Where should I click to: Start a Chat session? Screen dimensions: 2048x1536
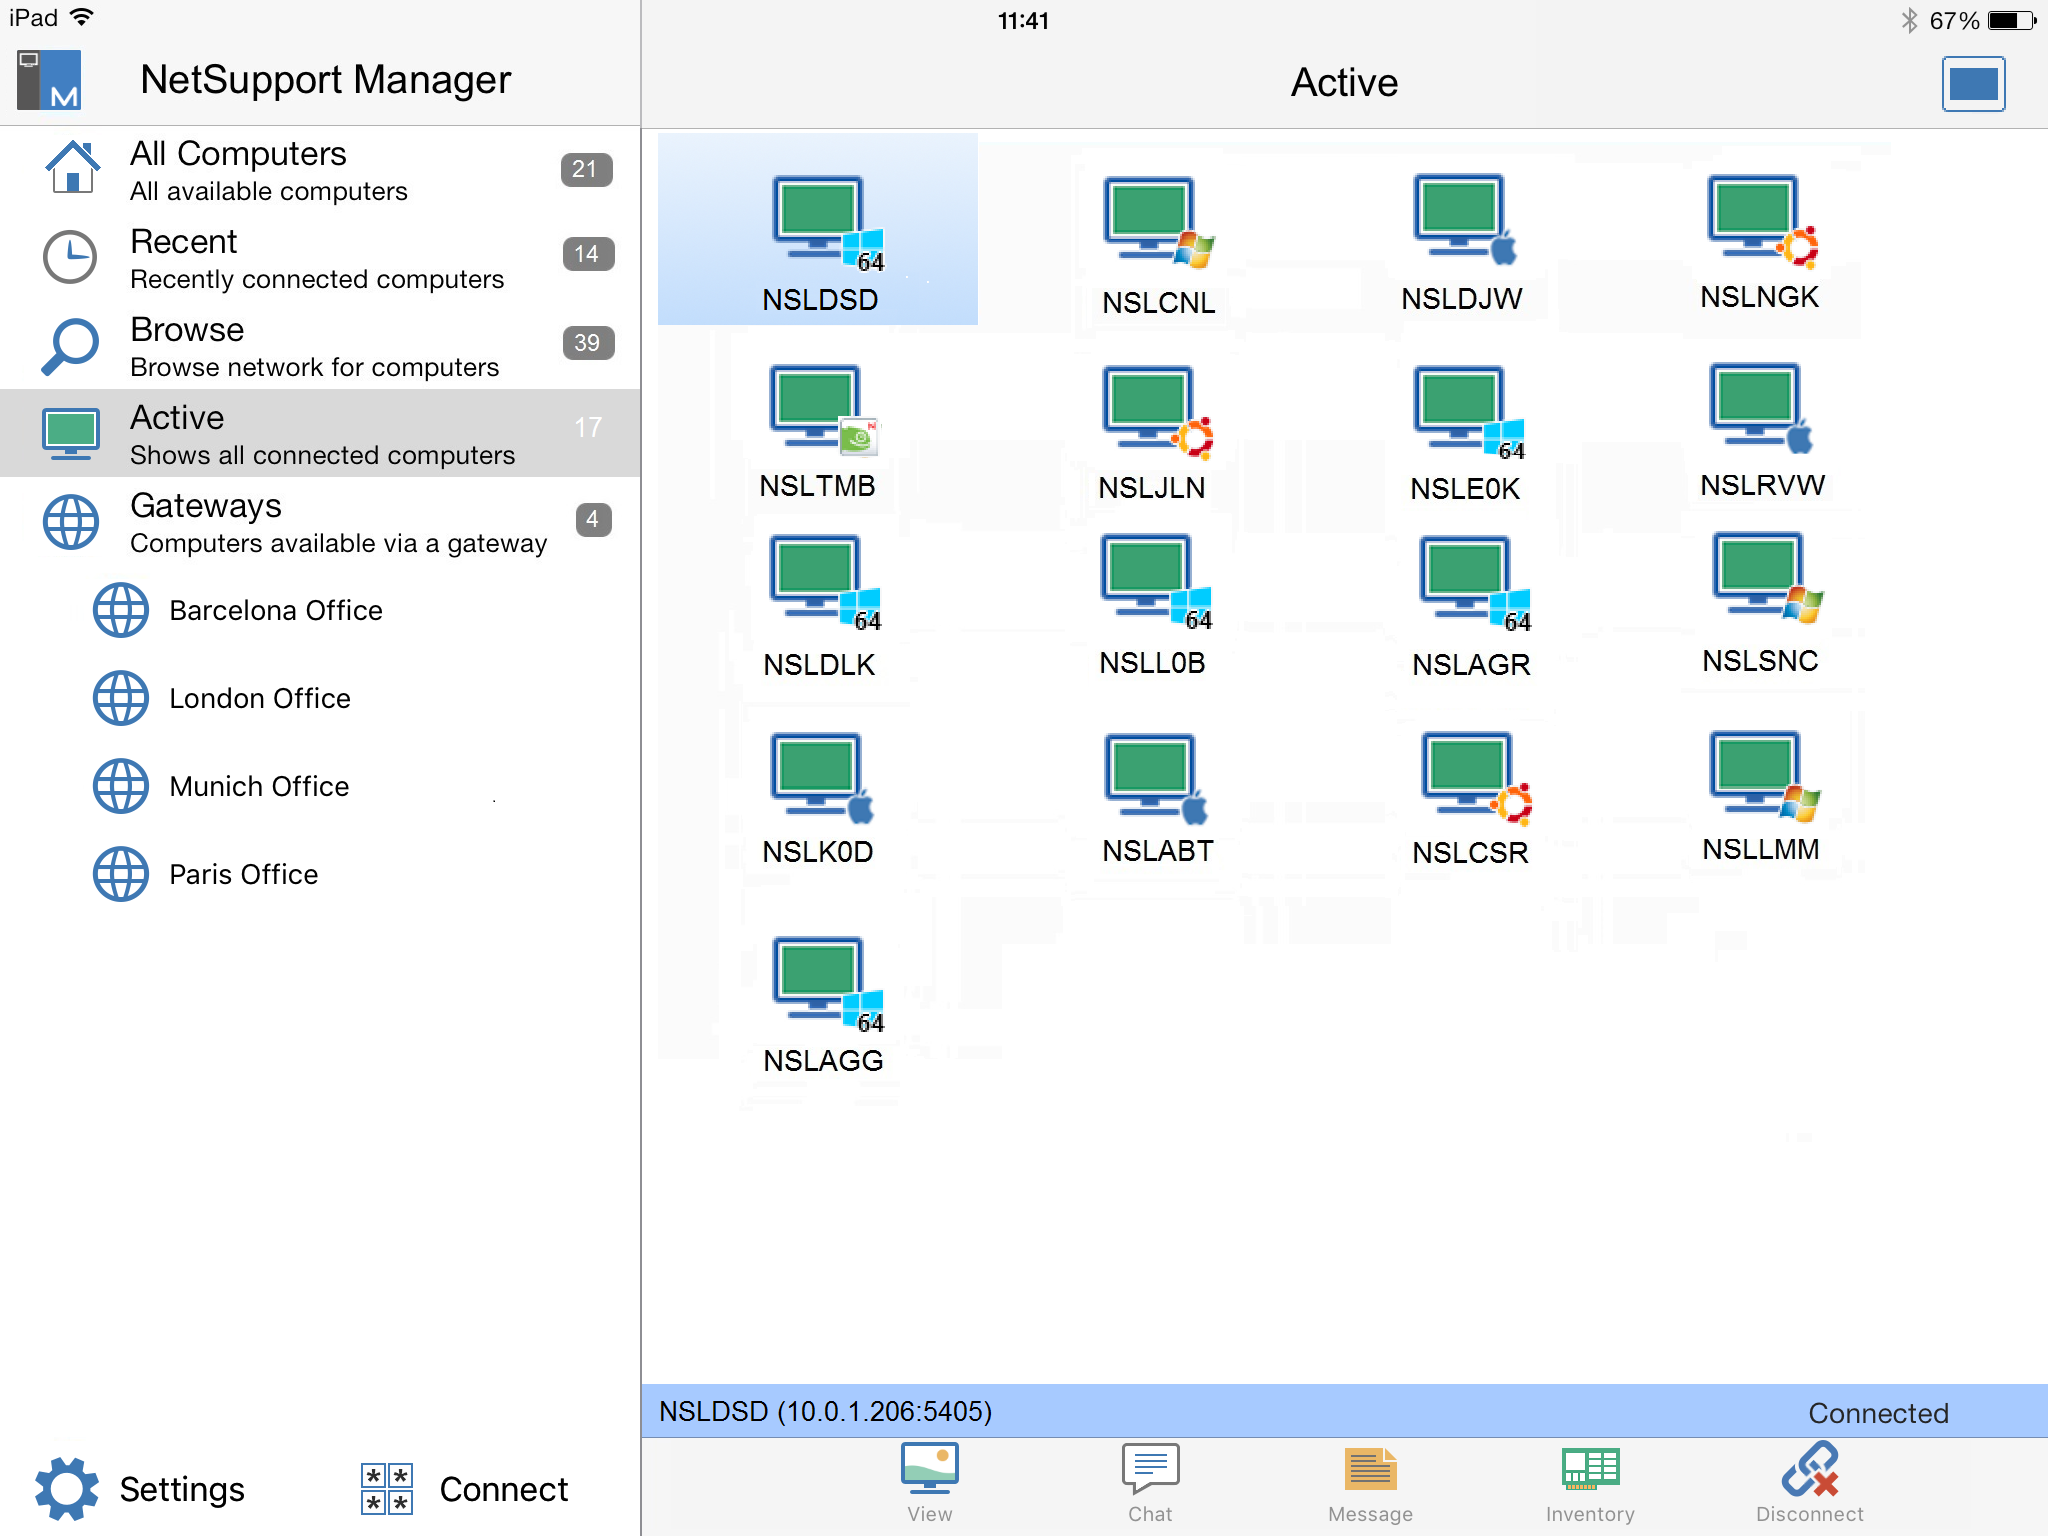point(1150,1482)
